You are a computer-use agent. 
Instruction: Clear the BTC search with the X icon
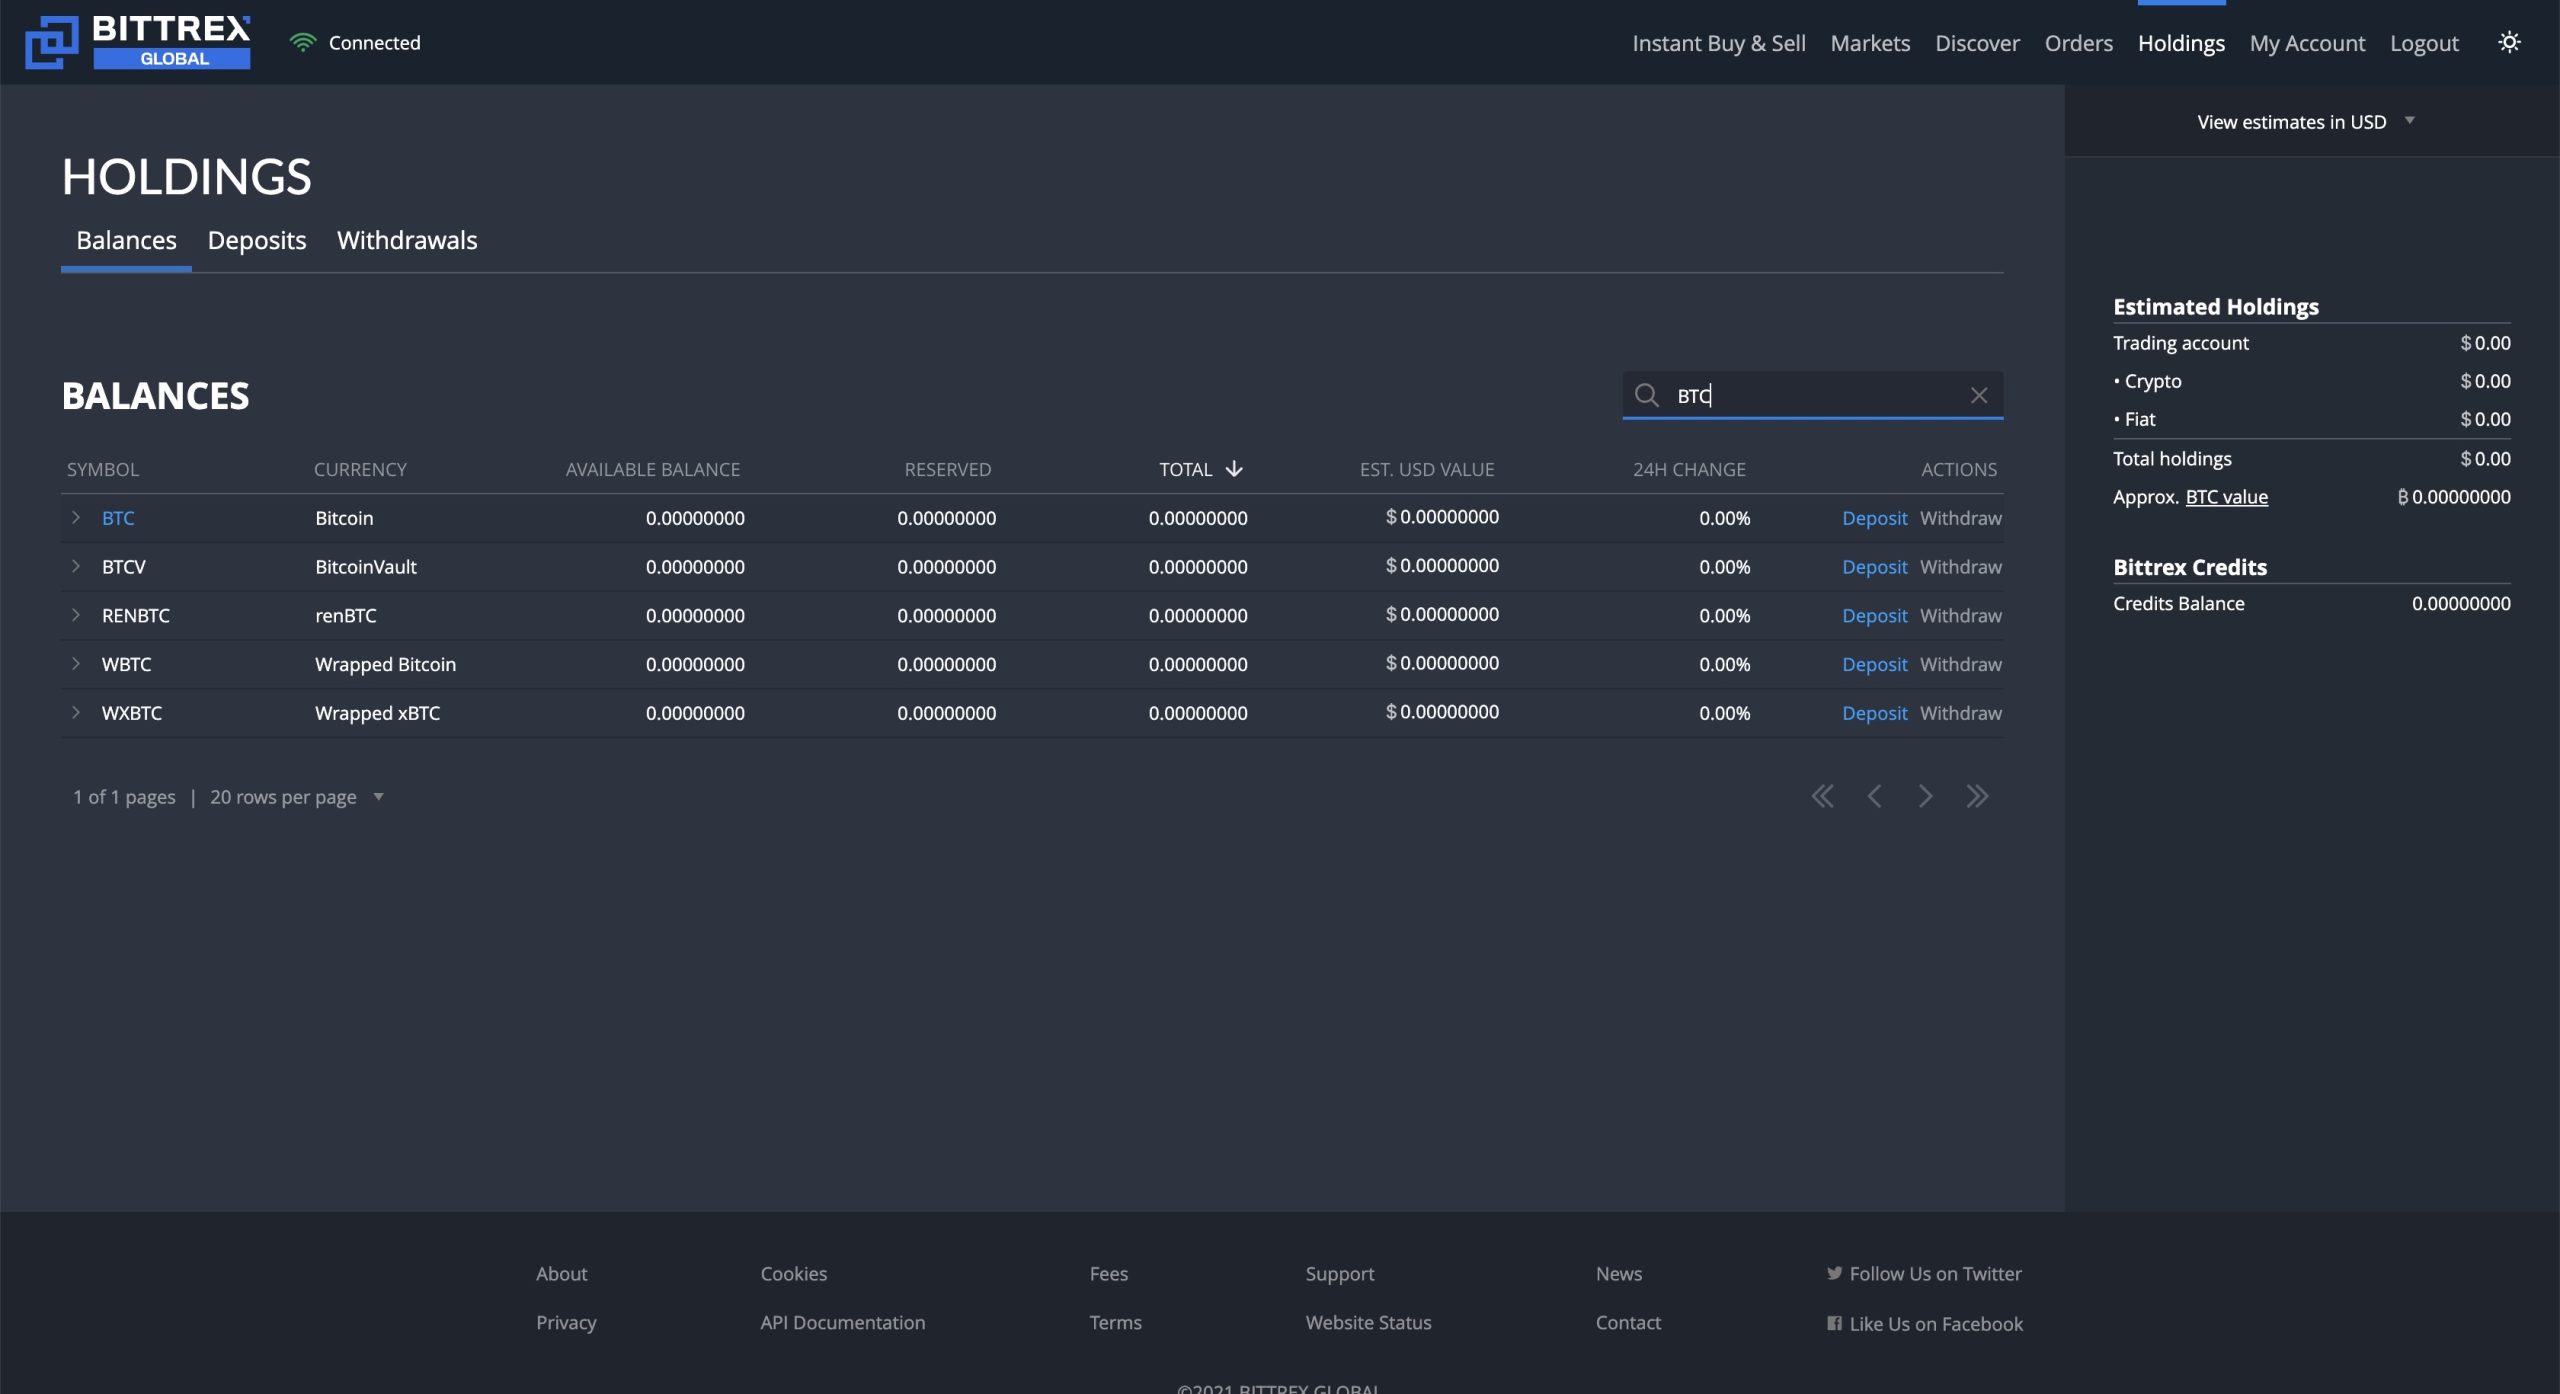[x=1979, y=395]
